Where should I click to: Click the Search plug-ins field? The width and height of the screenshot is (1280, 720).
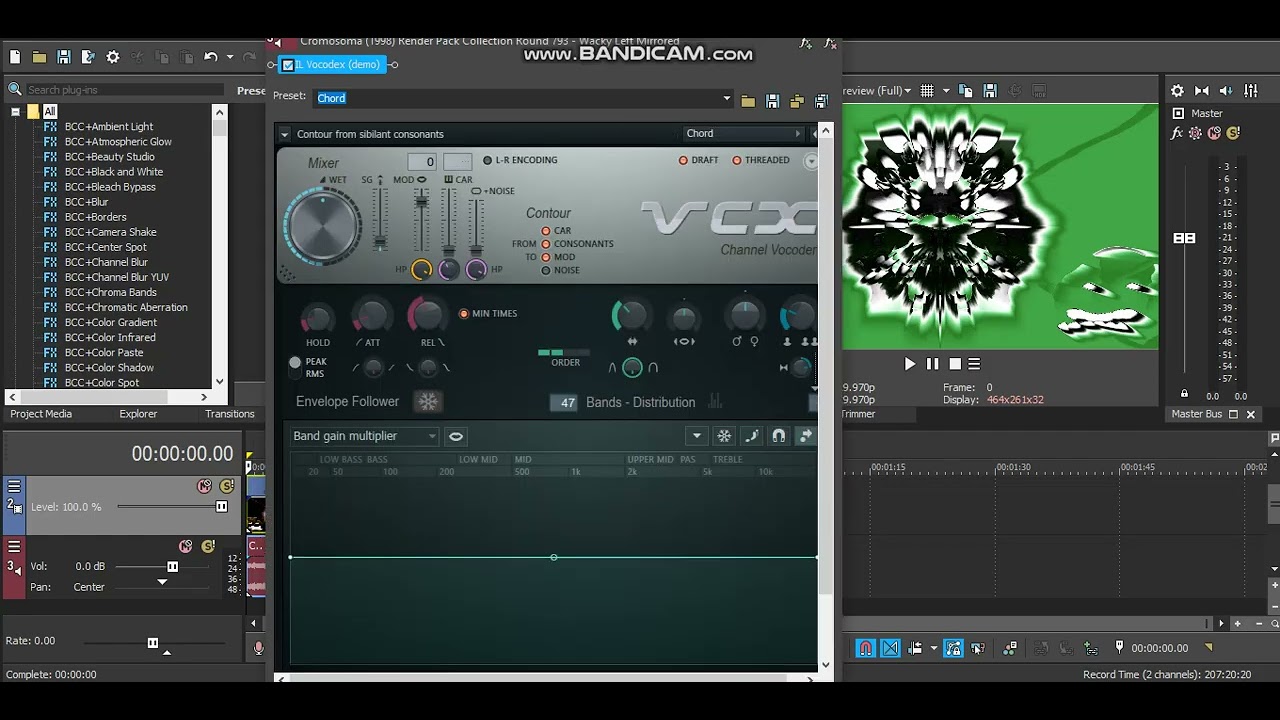coord(125,90)
